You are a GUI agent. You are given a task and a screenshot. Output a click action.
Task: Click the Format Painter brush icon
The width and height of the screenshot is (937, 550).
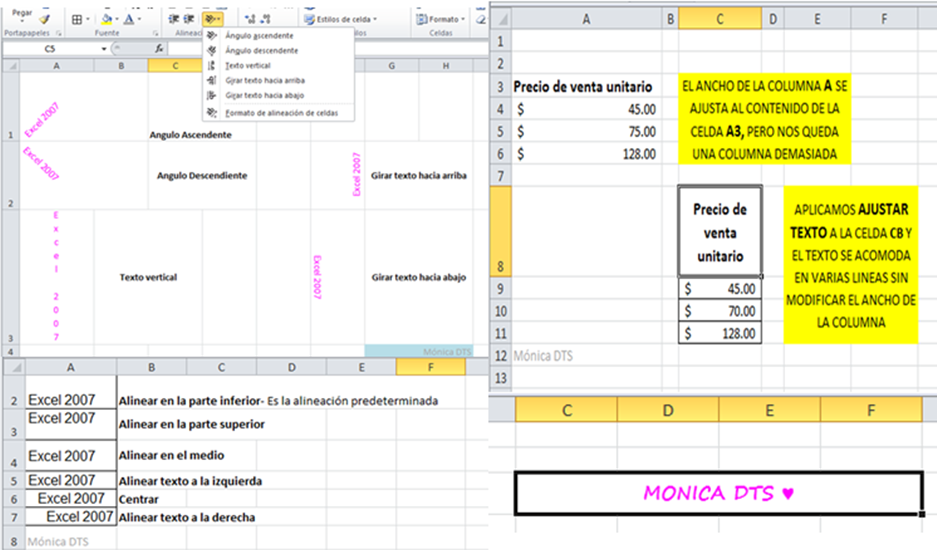pyautogui.click(x=44, y=20)
